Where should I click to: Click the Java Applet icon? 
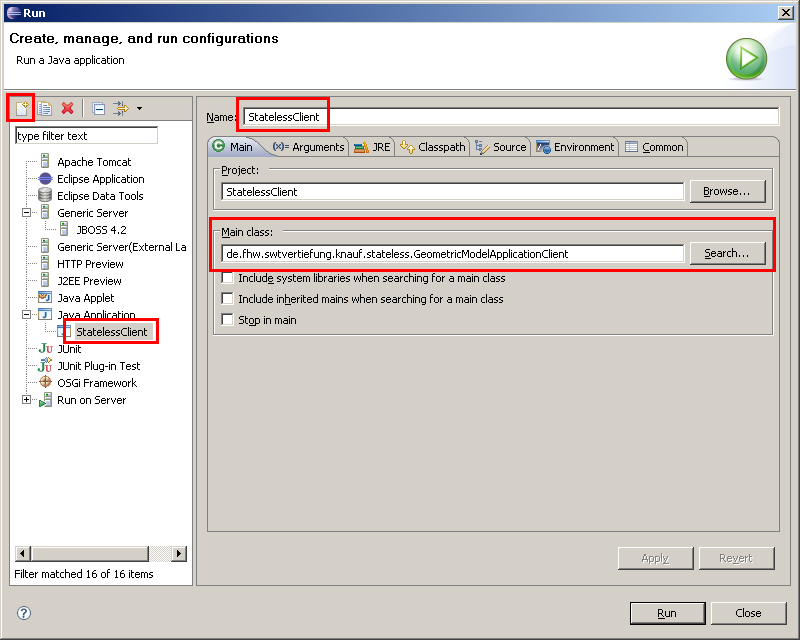coord(45,297)
